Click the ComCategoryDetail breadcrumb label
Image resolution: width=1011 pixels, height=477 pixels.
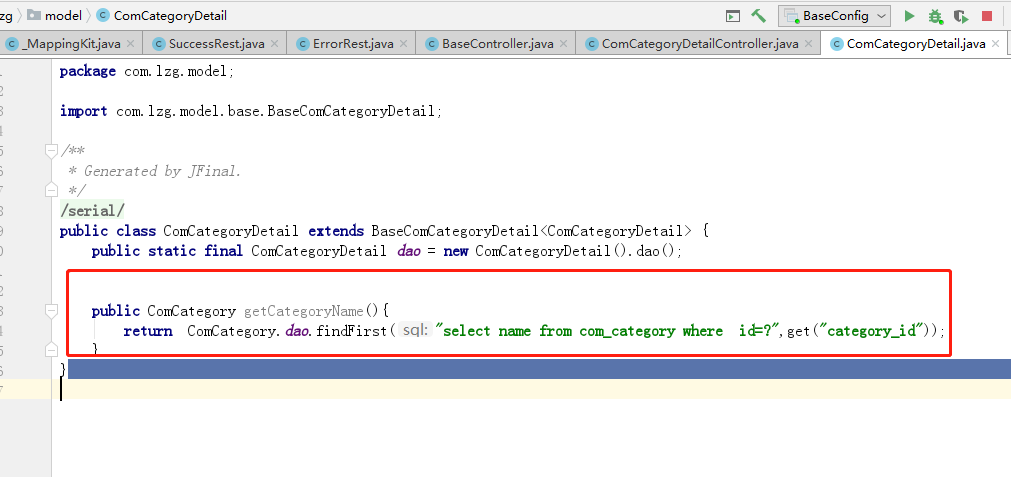170,16
